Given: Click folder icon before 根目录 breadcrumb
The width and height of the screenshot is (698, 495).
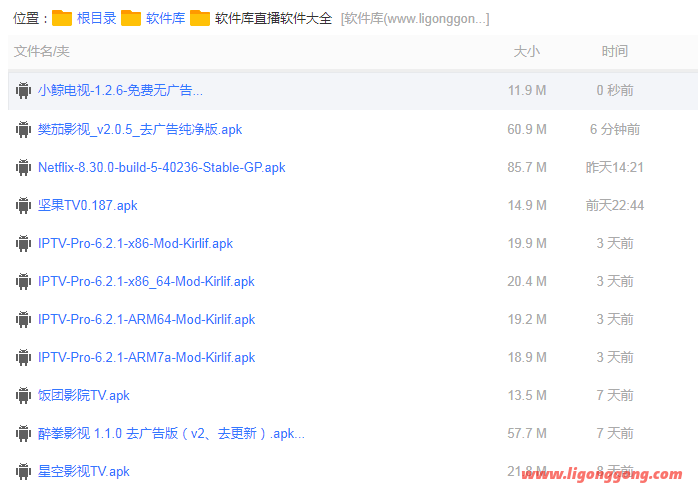Looking at the screenshot, I should point(62,18).
